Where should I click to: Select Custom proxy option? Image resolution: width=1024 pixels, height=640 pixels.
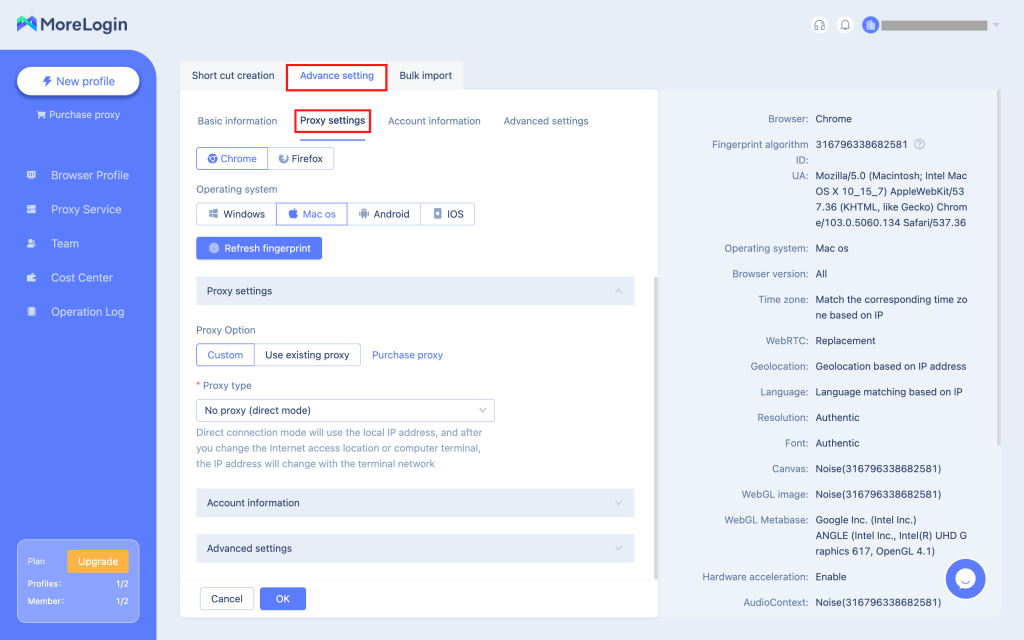[225, 355]
